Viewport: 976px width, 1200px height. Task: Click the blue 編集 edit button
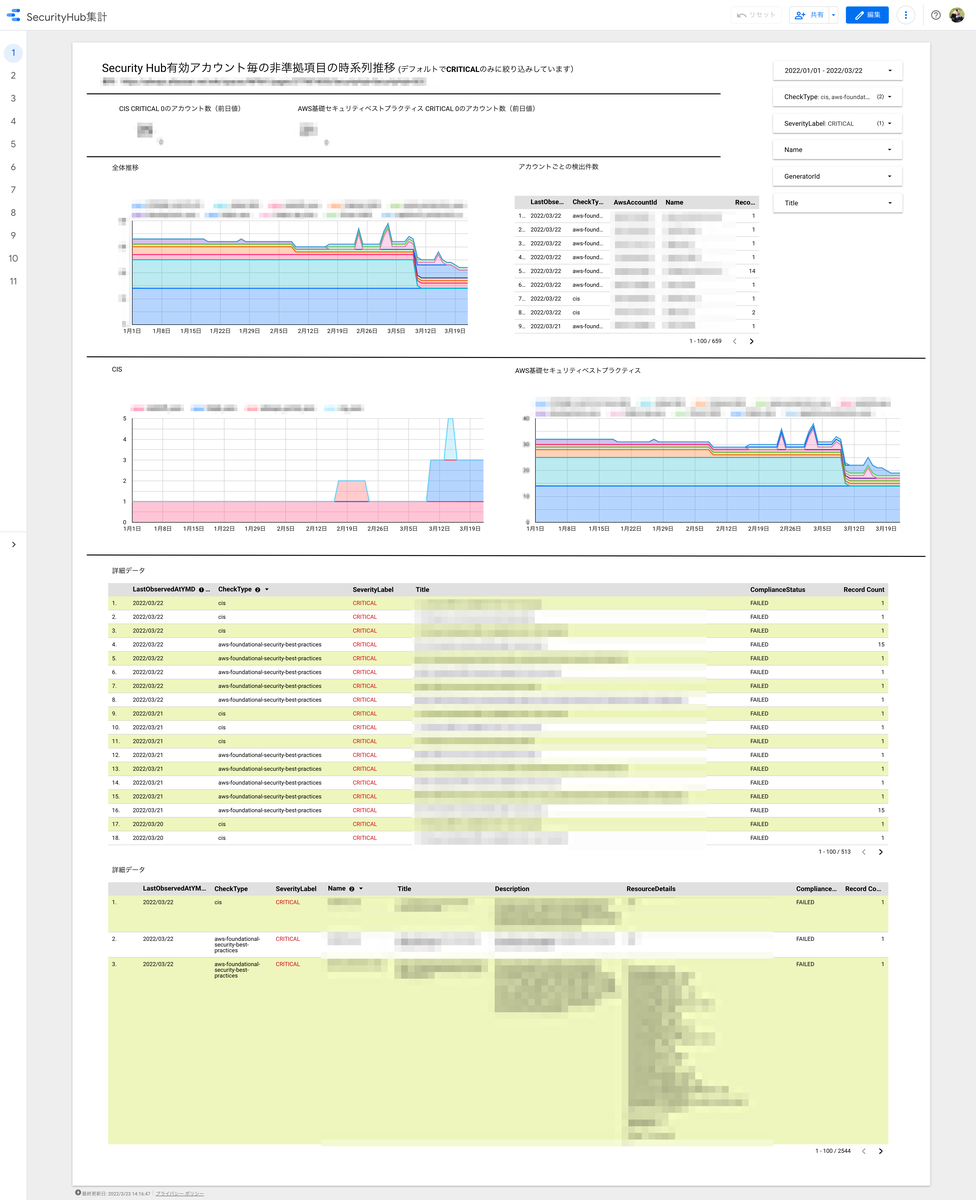click(x=867, y=15)
